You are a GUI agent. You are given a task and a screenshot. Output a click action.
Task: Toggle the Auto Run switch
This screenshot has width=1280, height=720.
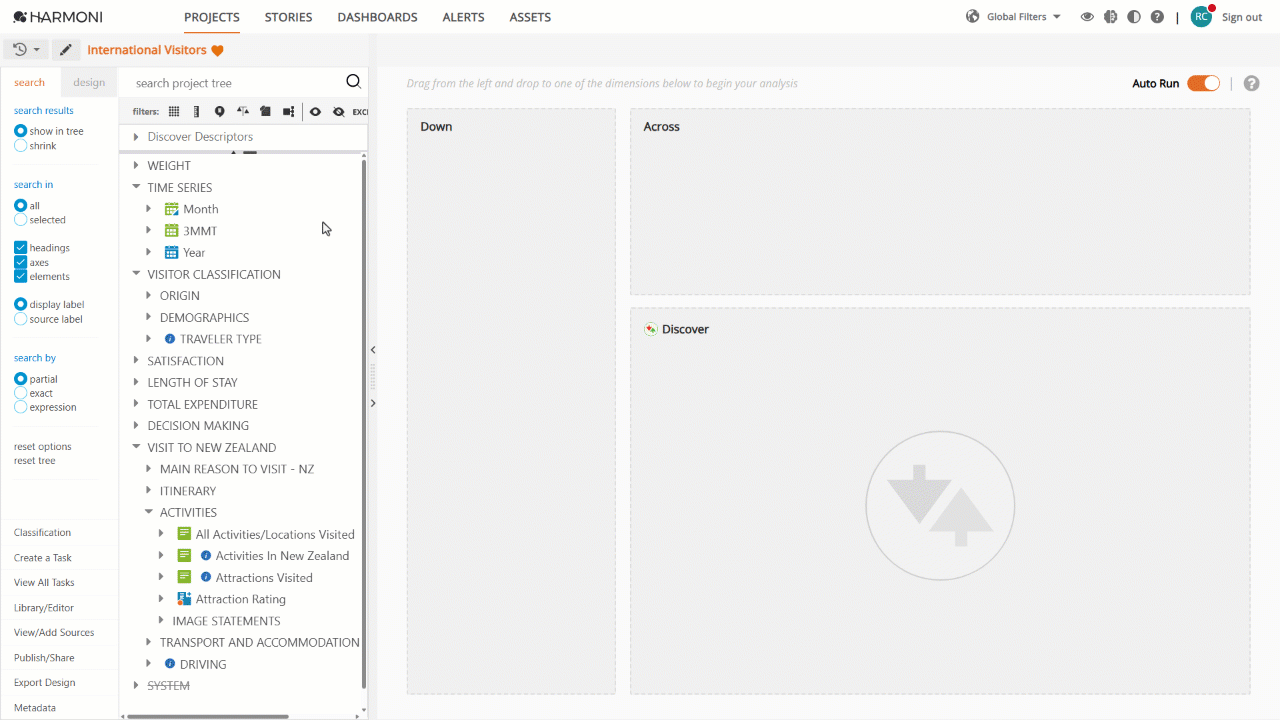[1204, 83]
